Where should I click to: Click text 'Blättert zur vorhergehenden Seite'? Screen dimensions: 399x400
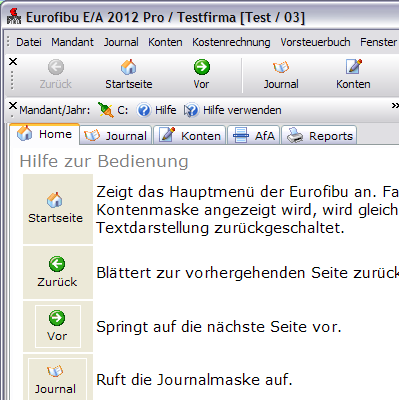tap(223, 273)
